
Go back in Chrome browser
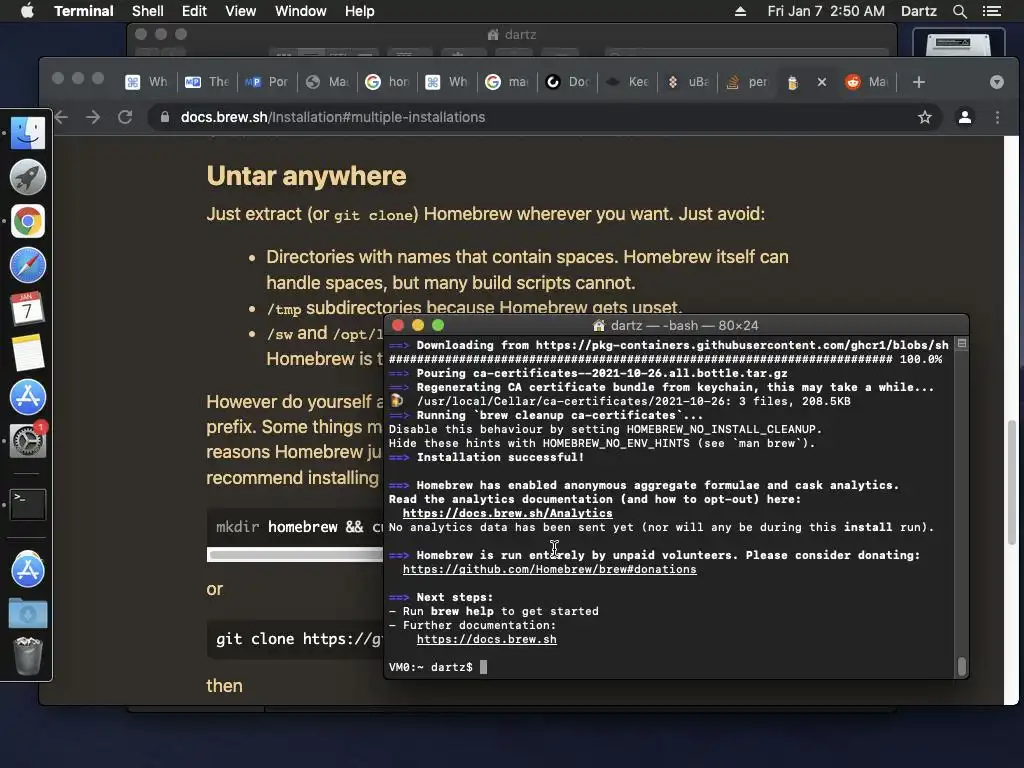61,117
